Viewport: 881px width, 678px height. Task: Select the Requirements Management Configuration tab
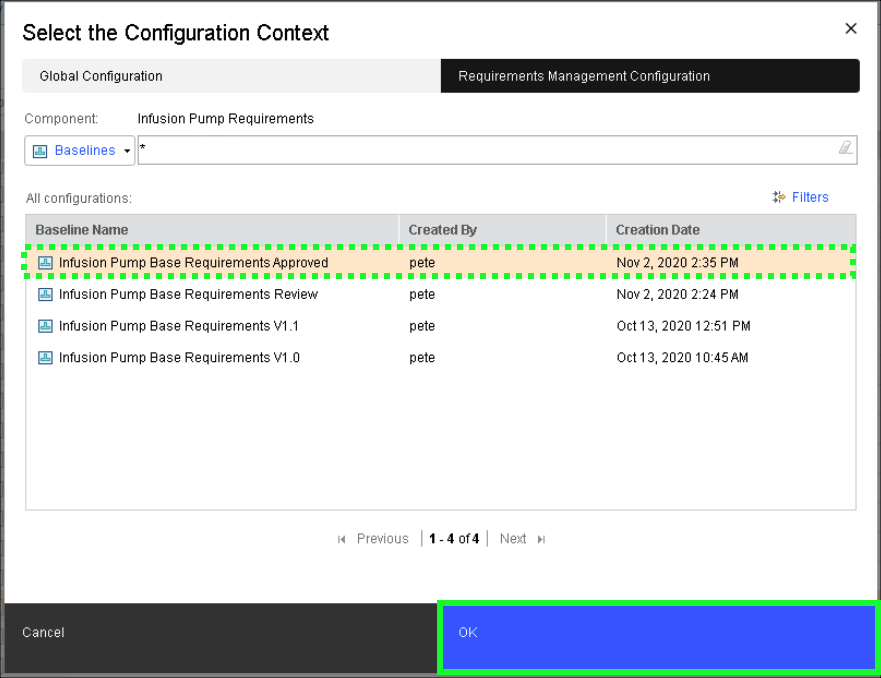pyautogui.click(x=649, y=76)
